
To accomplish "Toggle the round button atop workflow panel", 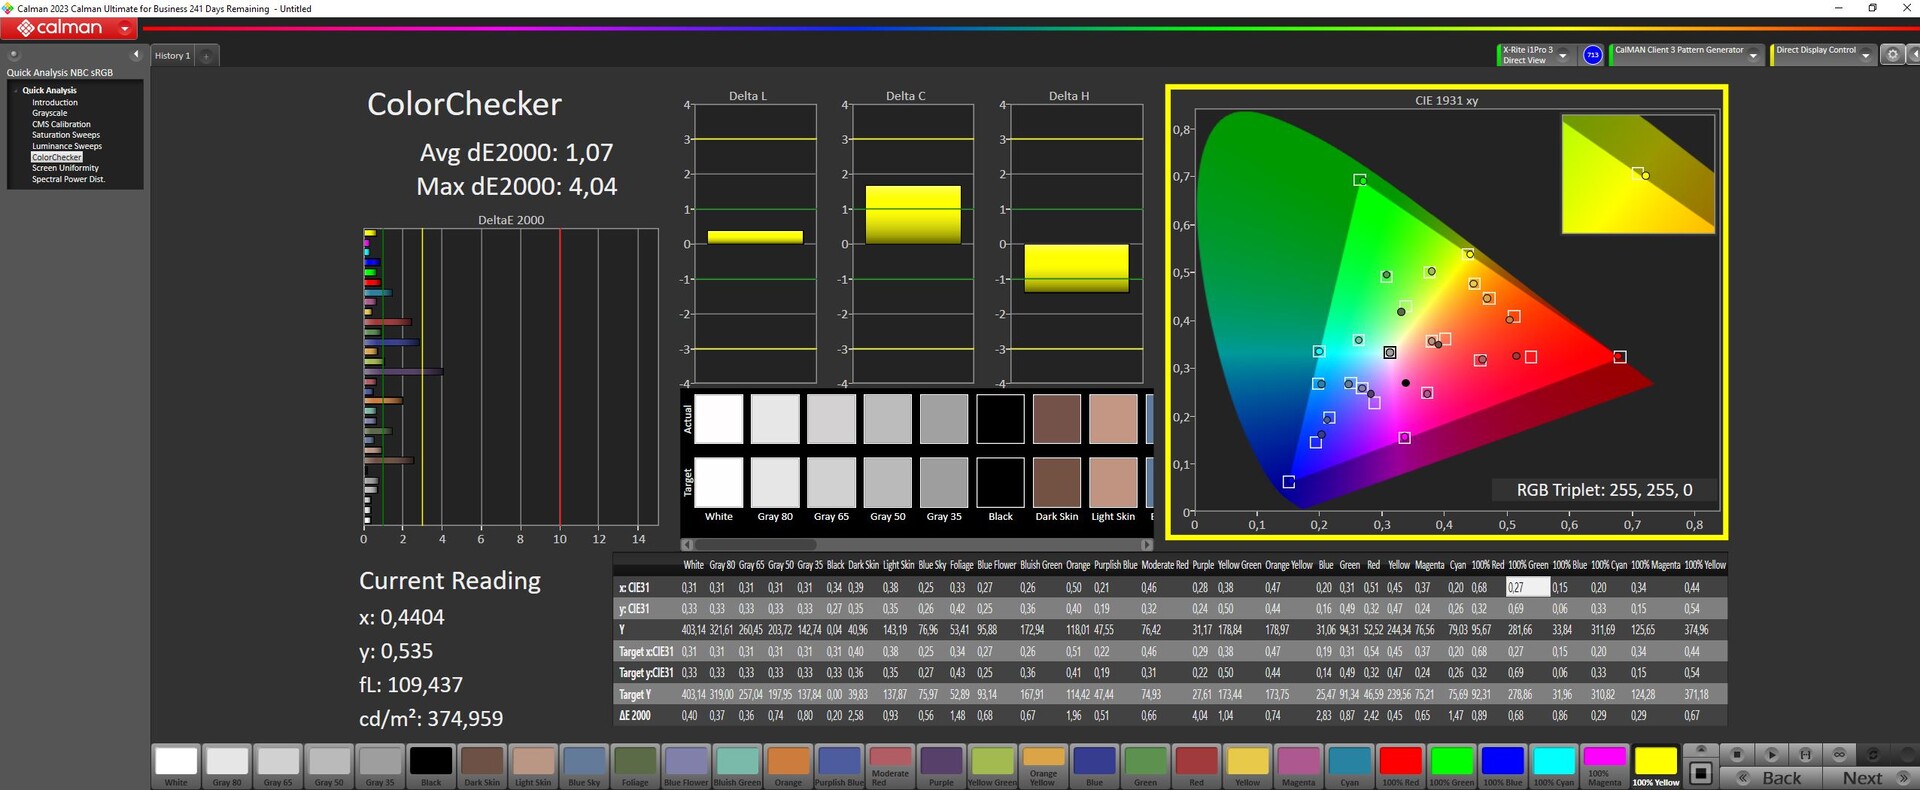I will tap(14, 55).
